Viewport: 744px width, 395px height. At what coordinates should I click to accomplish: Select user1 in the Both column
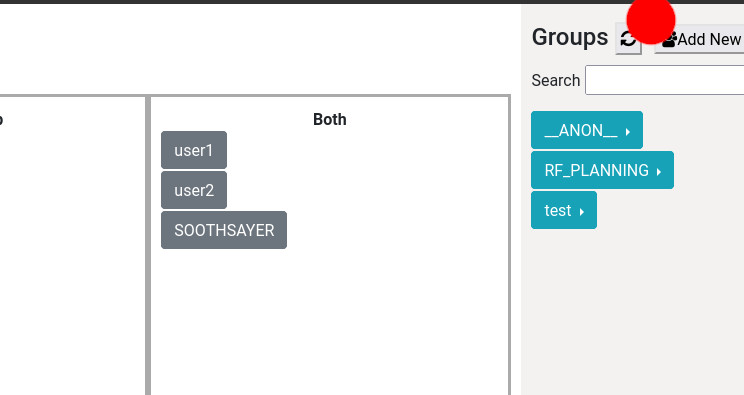[x=194, y=150]
